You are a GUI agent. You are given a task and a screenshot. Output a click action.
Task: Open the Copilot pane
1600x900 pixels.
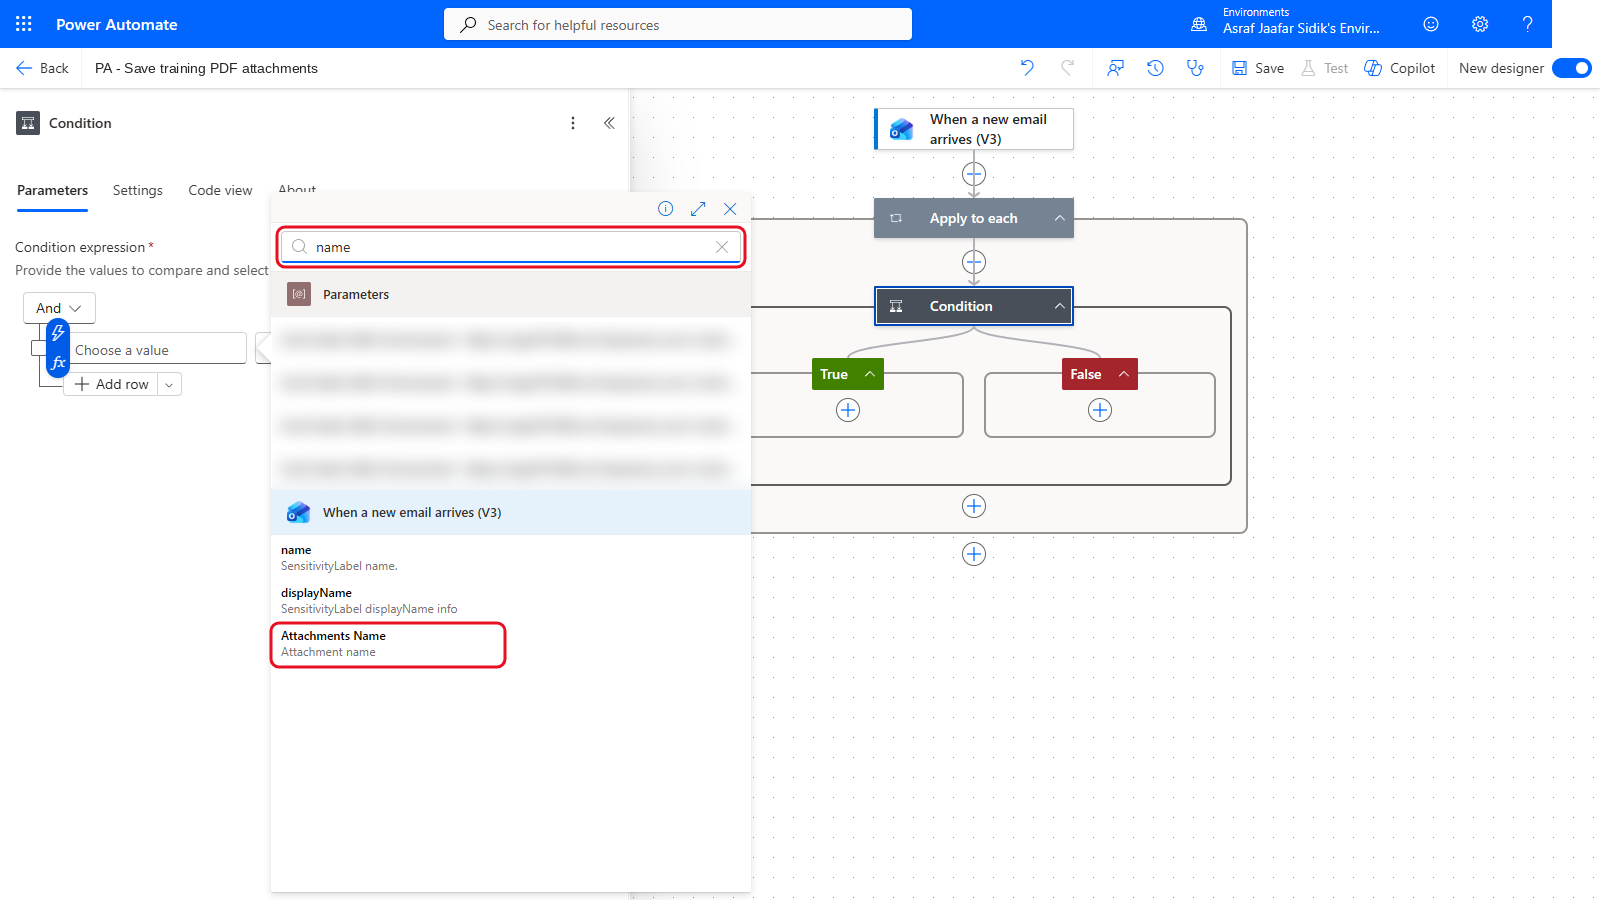coord(1400,68)
